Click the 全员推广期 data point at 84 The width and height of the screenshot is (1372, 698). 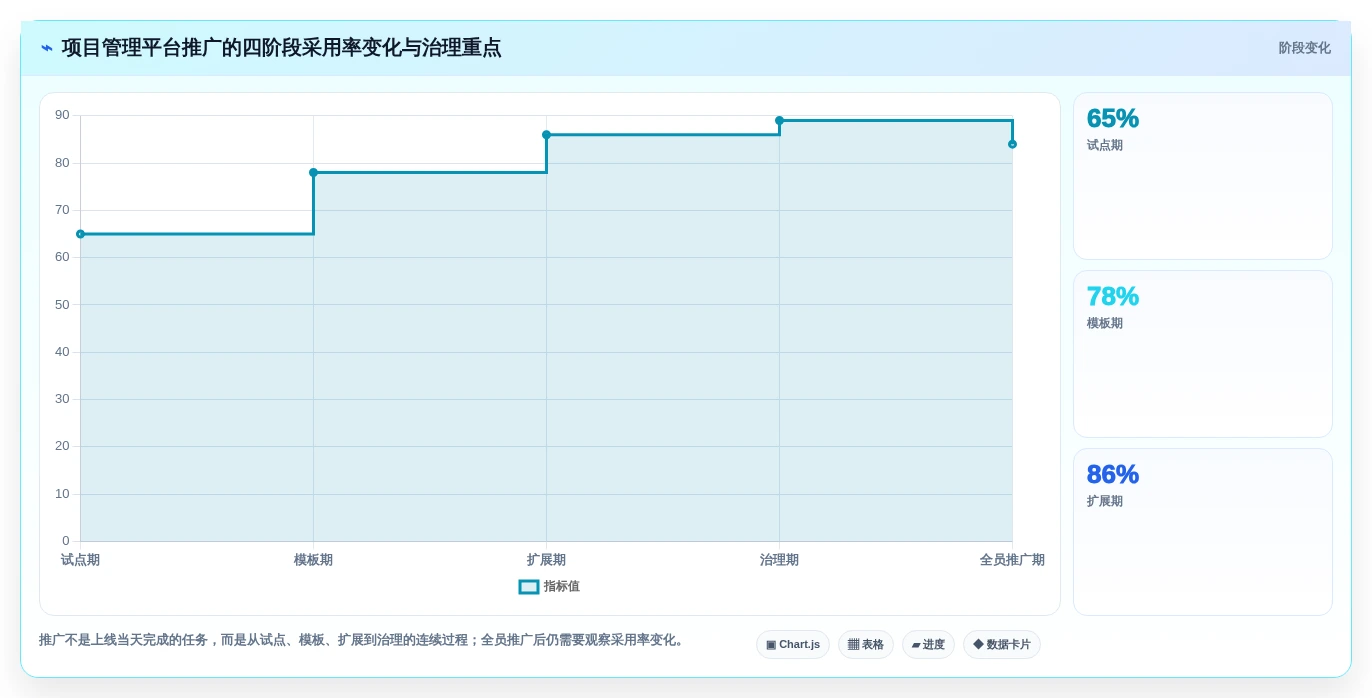[1012, 144]
